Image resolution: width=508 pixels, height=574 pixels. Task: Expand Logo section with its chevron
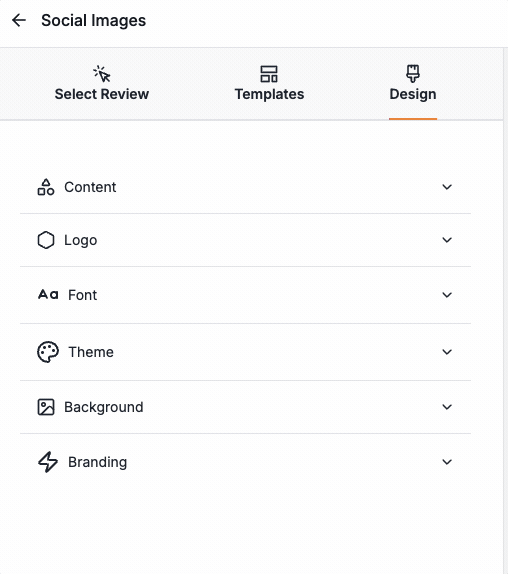click(447, 240)
